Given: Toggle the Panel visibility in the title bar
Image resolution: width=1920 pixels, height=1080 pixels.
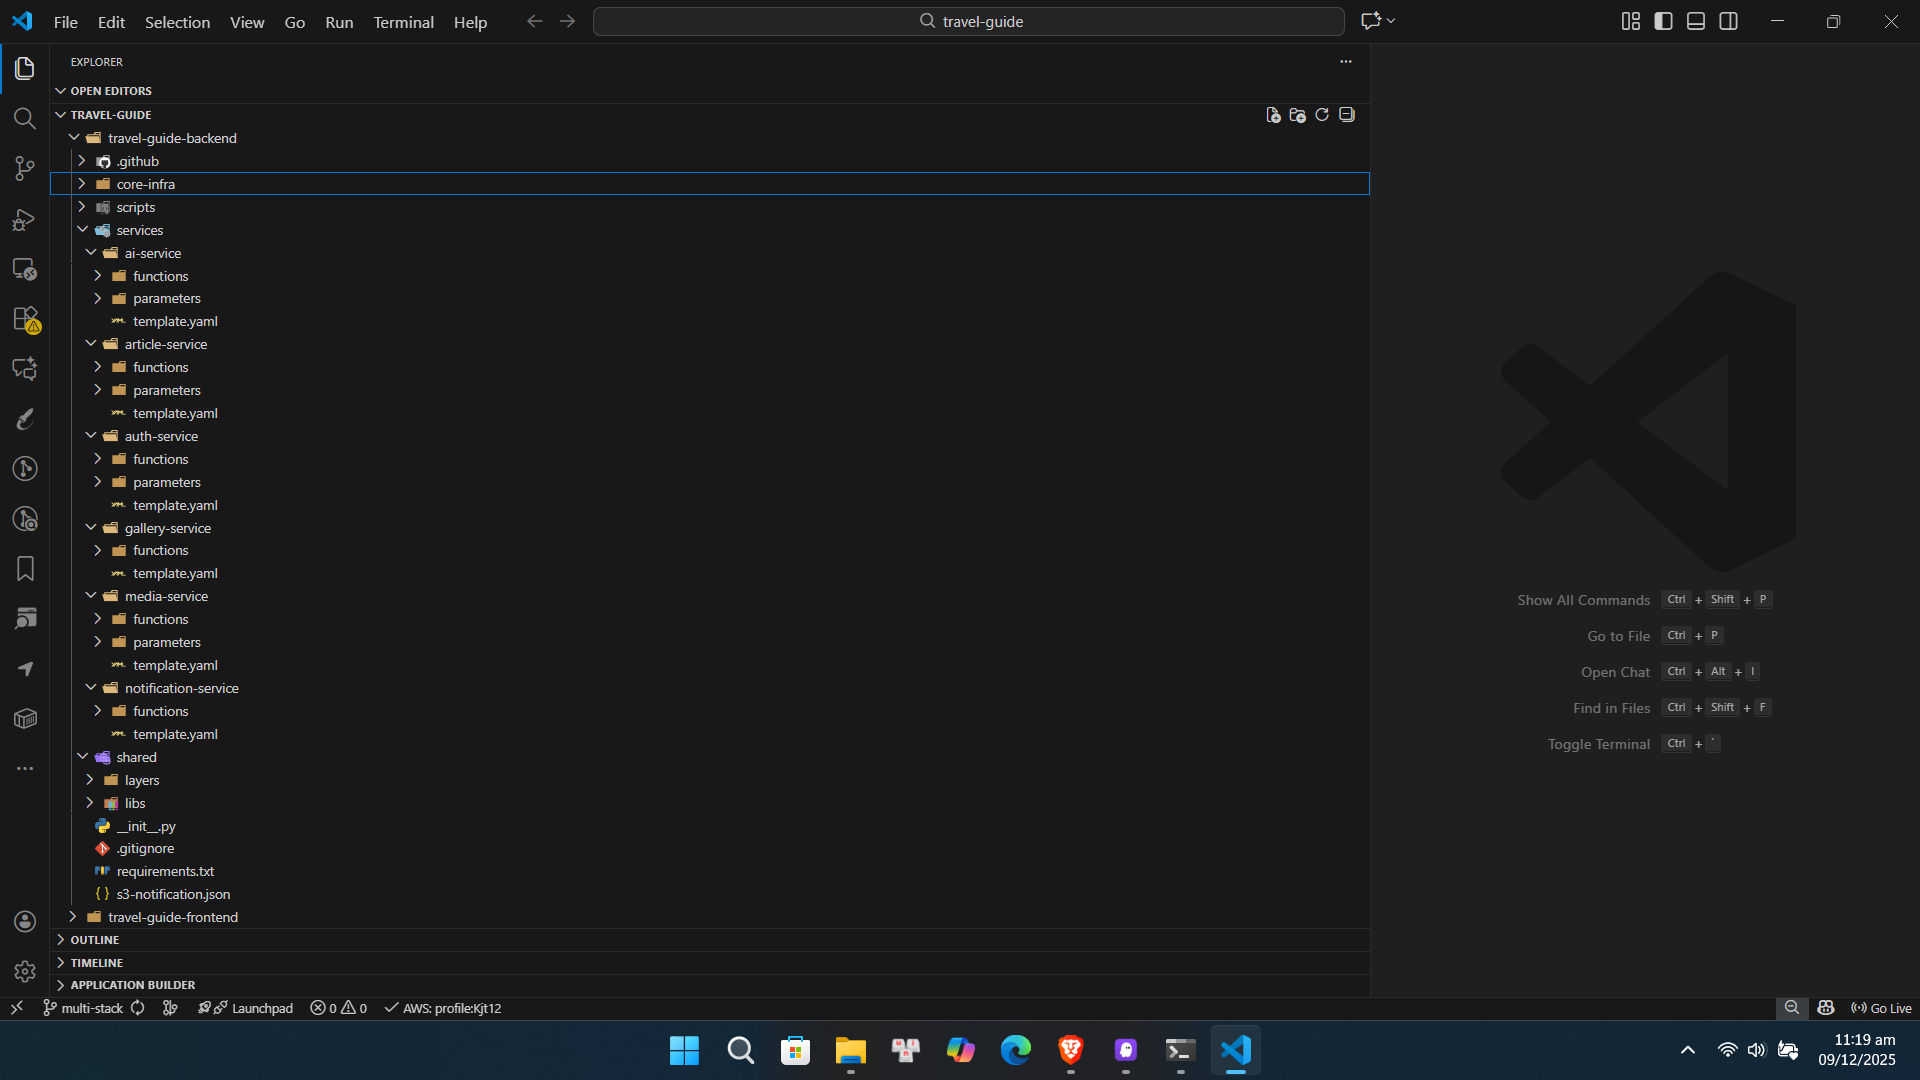Looking at the screenshot, I should tap(1695, 20).
